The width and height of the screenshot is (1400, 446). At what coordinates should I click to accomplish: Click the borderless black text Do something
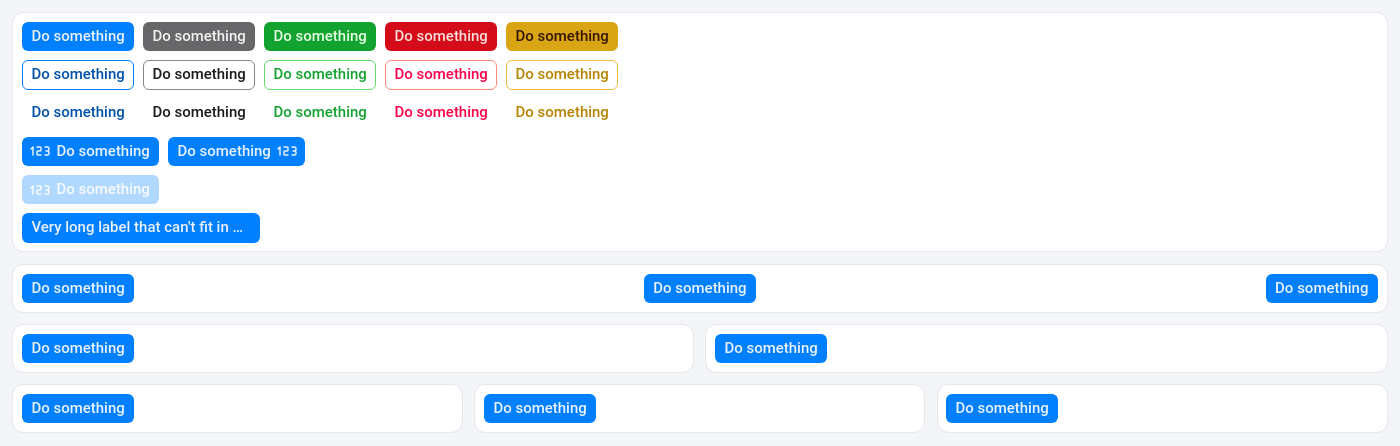click(199, 112)
